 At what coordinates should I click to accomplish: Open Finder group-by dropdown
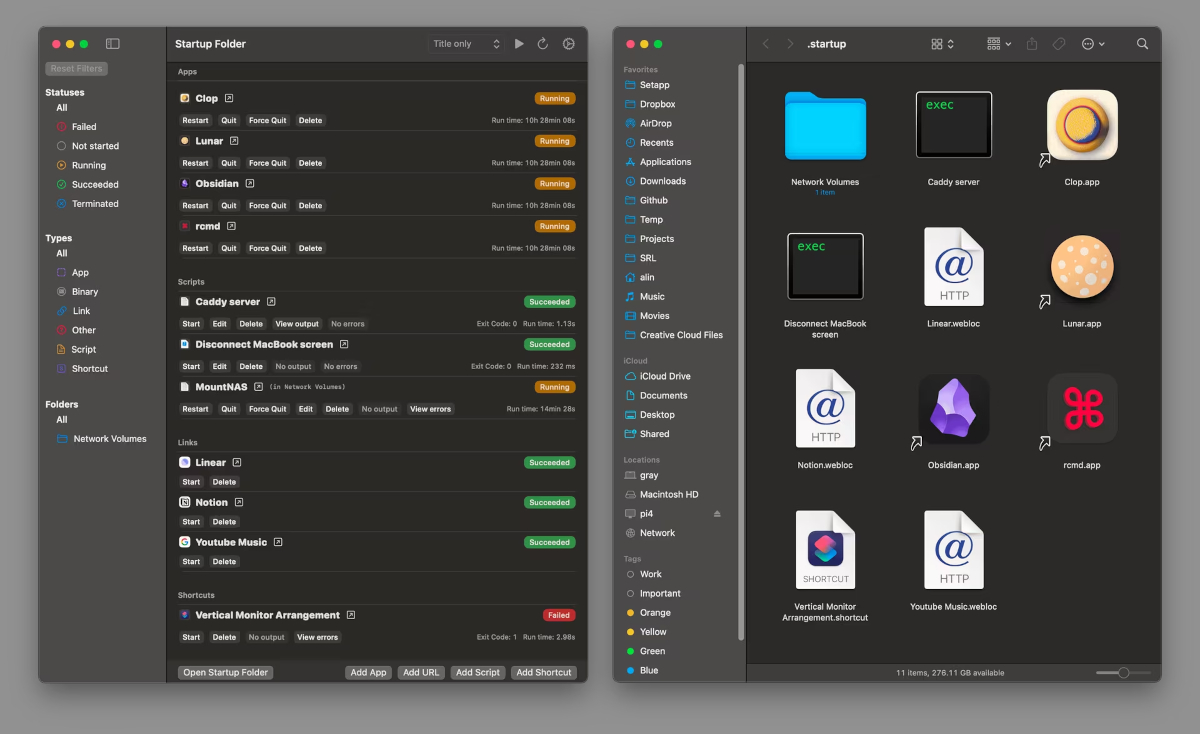tap(999, 44)
